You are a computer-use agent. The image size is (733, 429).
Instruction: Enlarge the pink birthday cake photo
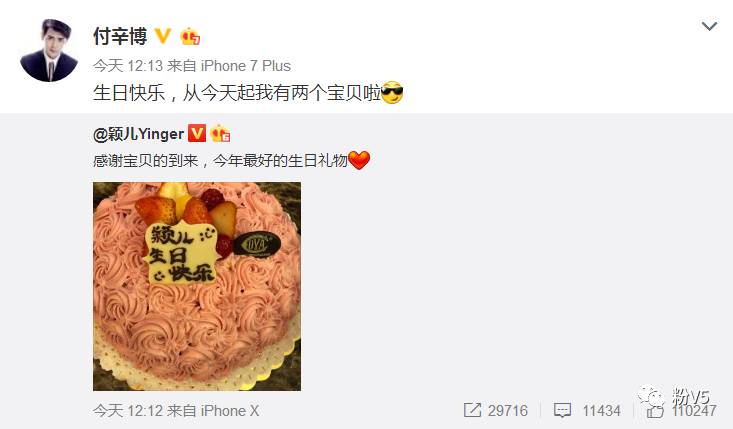pyautogui.click(x=197, y=286)
